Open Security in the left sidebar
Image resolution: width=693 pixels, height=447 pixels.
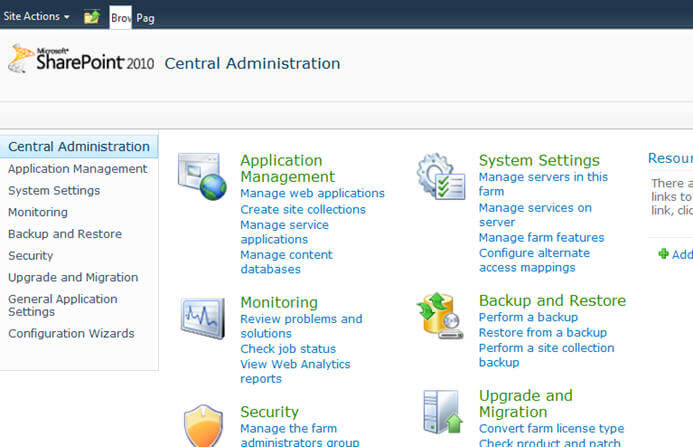(x=30, y=256)
